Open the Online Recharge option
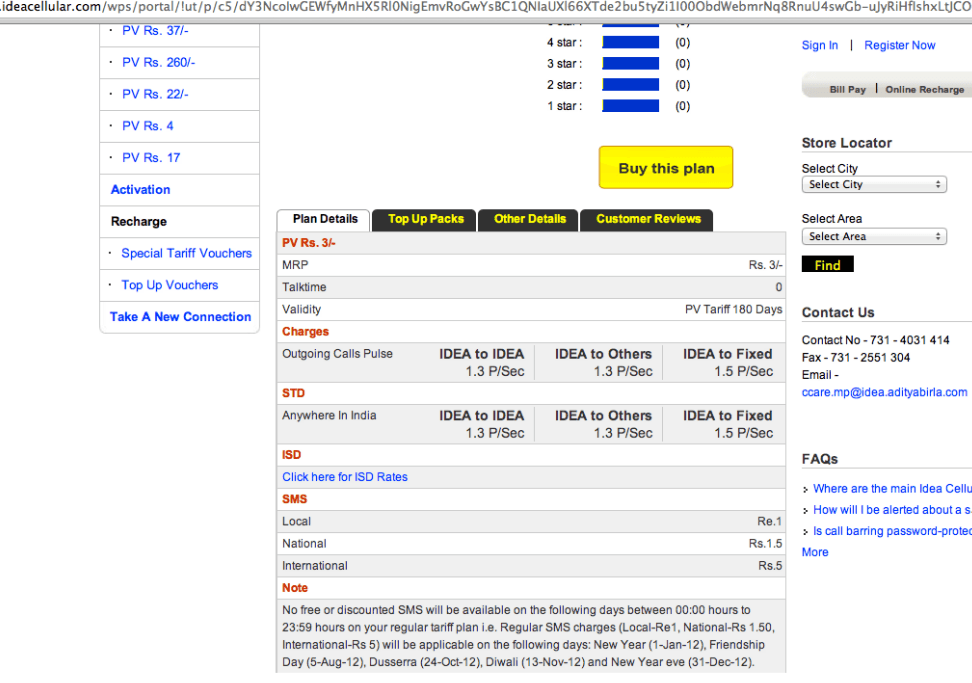This screenshot has width=972, height=683. (x=924, y=89)
